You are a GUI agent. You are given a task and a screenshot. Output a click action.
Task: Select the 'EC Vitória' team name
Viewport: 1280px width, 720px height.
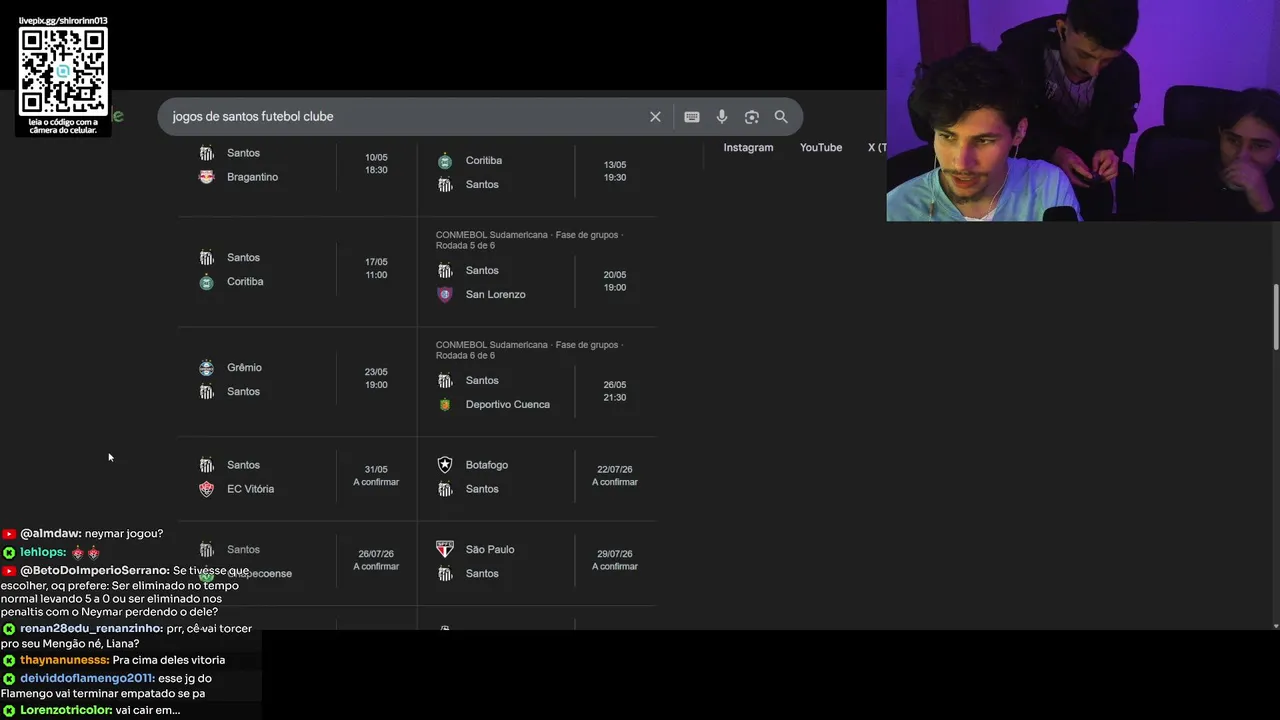click(x=250, y=489)
